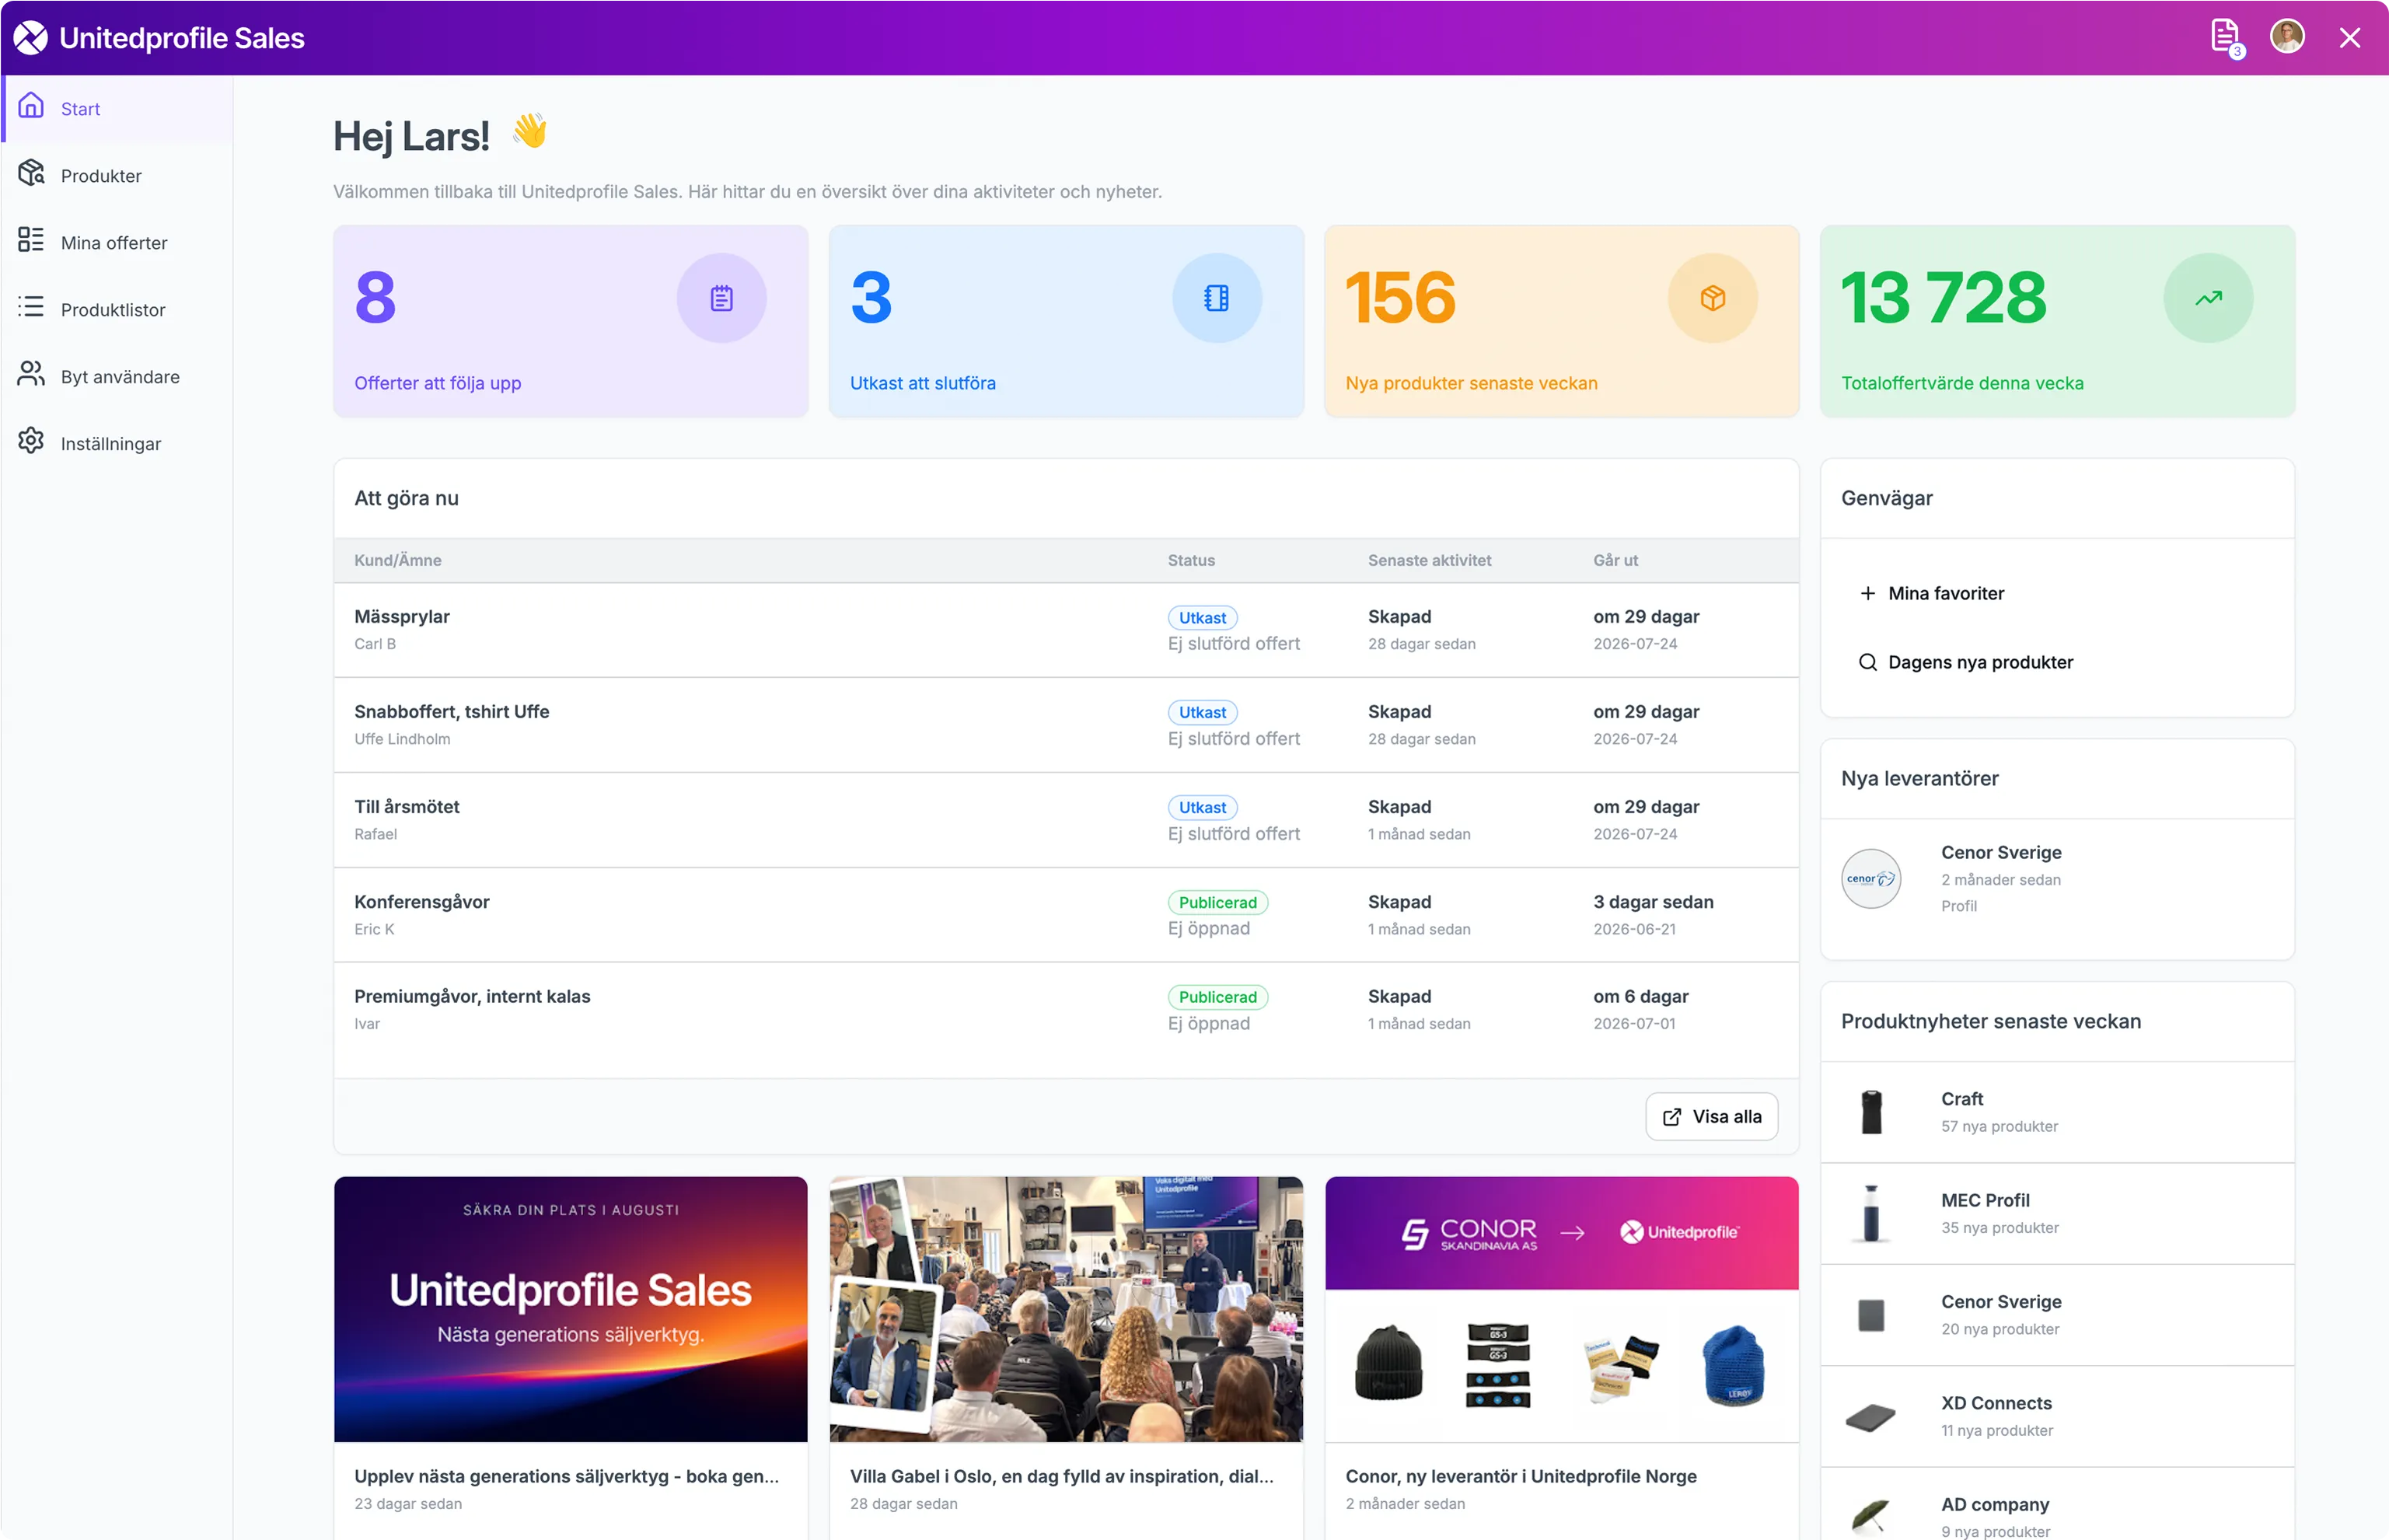Open Offerter att följa upp link
Viewport: 2389px width, 1540px height.
click(437, 383)
